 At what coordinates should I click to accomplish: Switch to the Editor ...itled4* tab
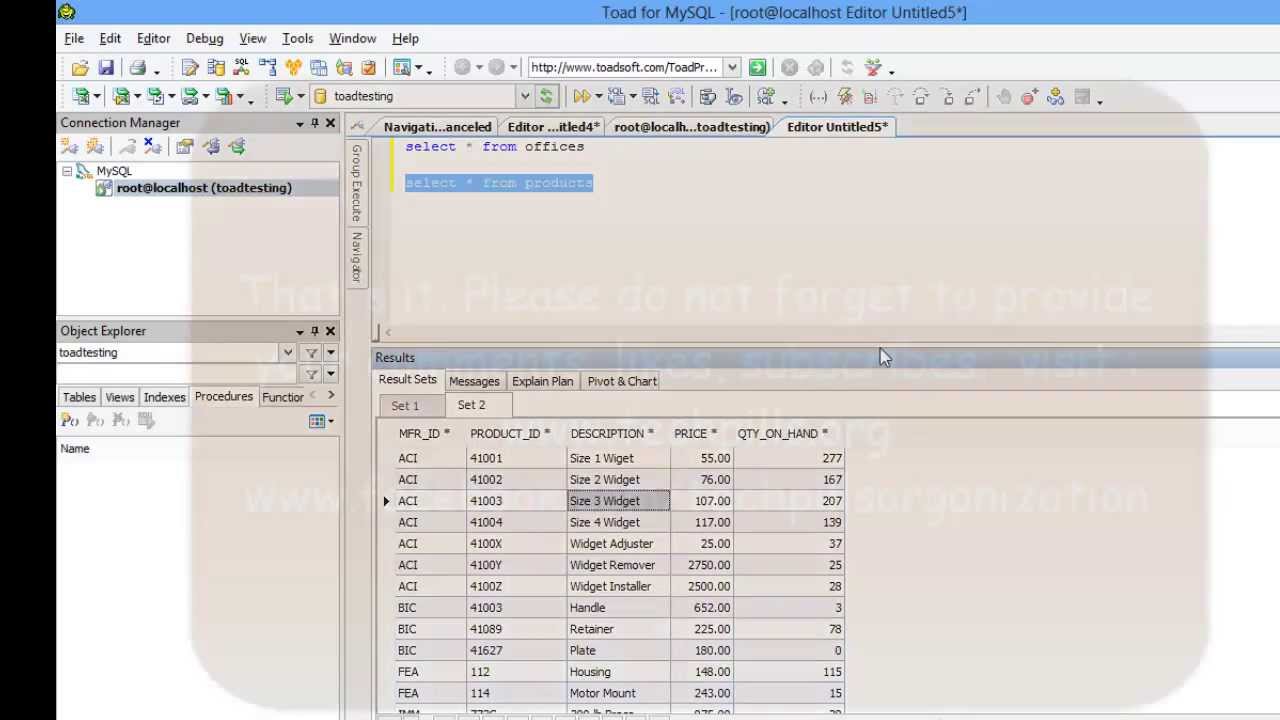[553, 127]
